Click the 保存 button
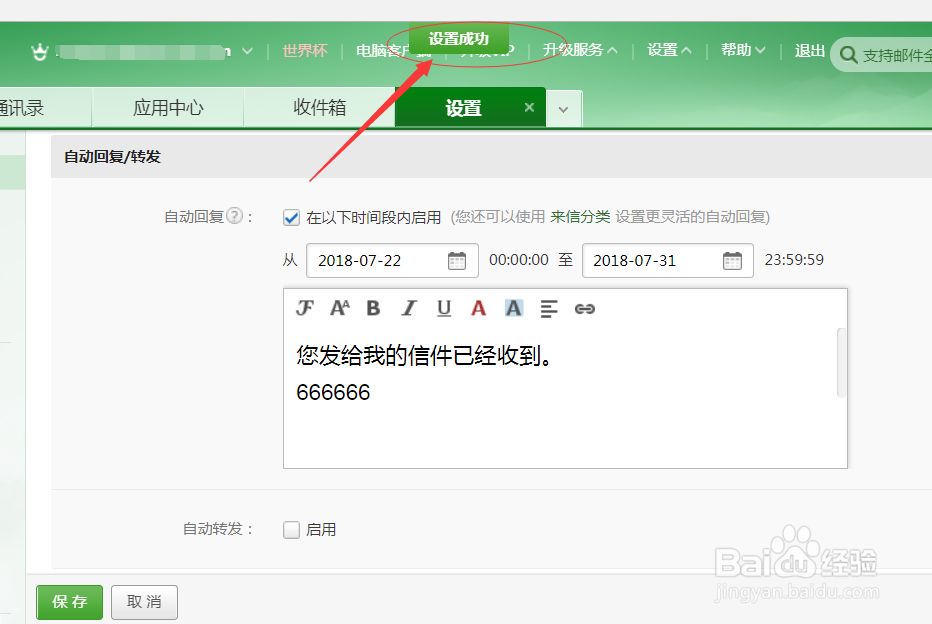Image resolution: width=932 pixels, height=624 pixels. tap(69, 602)
